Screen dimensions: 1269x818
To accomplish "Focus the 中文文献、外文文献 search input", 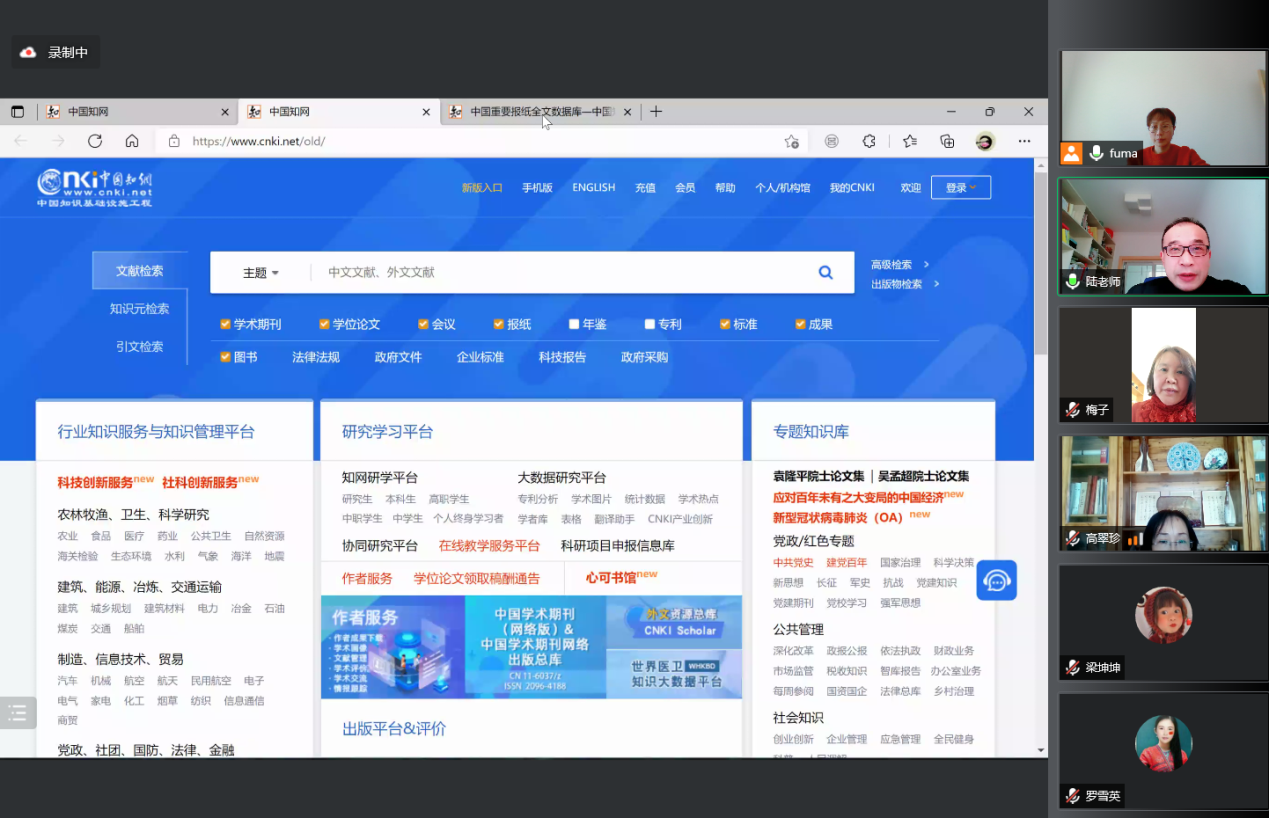I will 560,272.
